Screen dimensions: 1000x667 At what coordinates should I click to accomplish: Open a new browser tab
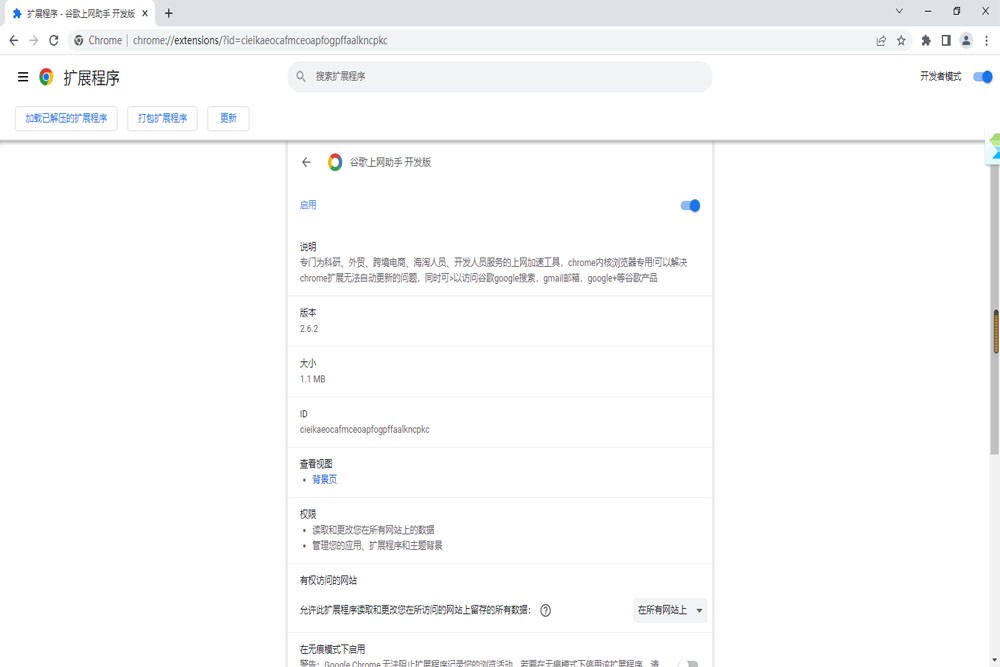(168, 13)
